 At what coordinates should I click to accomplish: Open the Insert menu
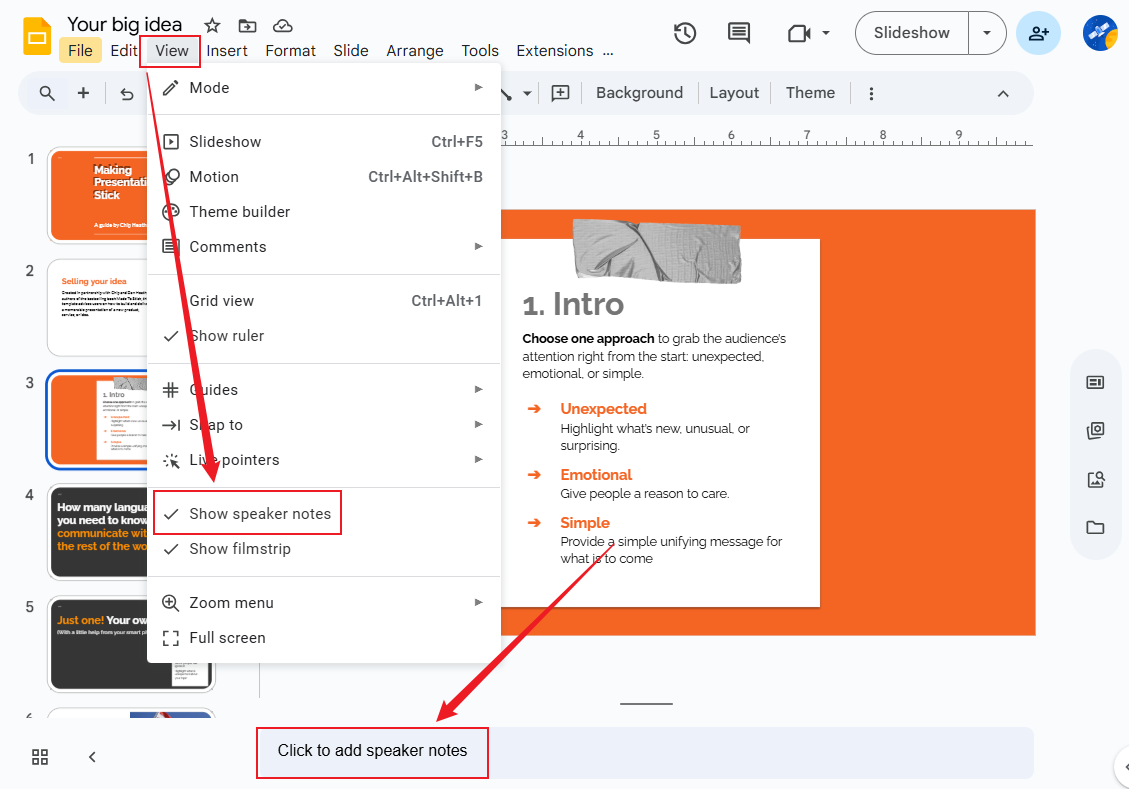(x=228, y=50)
